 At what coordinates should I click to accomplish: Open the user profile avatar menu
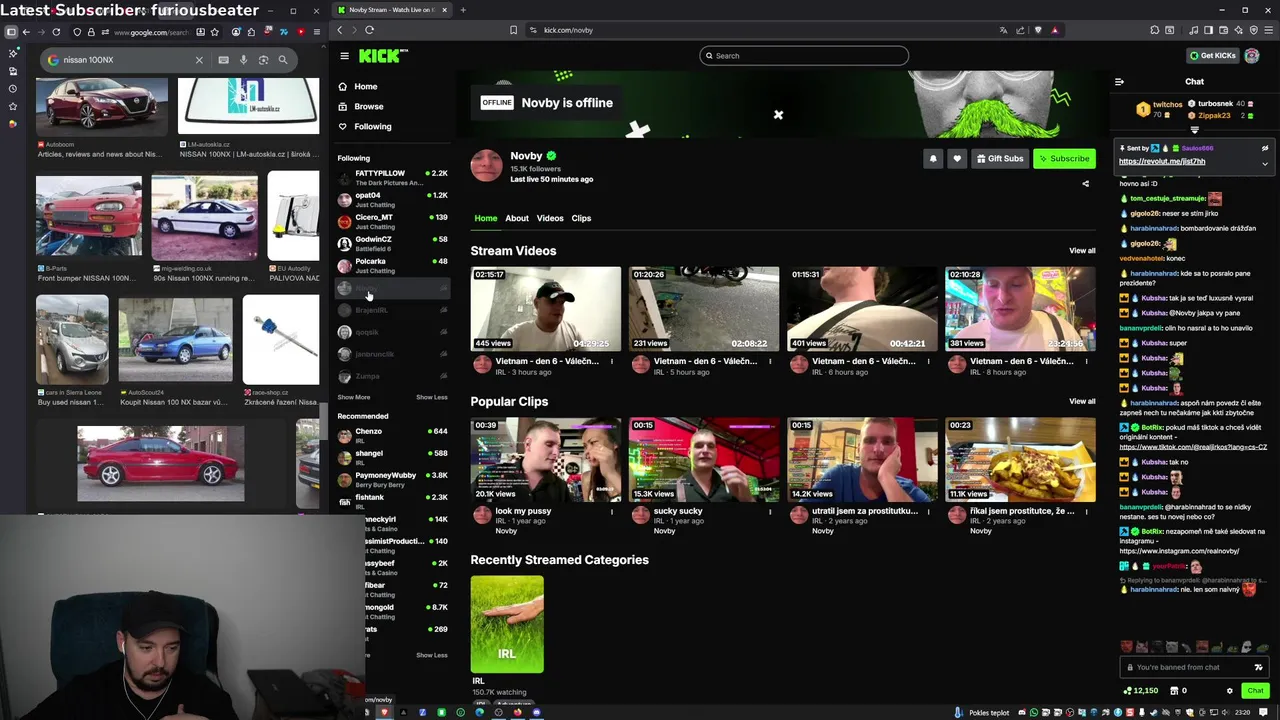pos(1252,56)
